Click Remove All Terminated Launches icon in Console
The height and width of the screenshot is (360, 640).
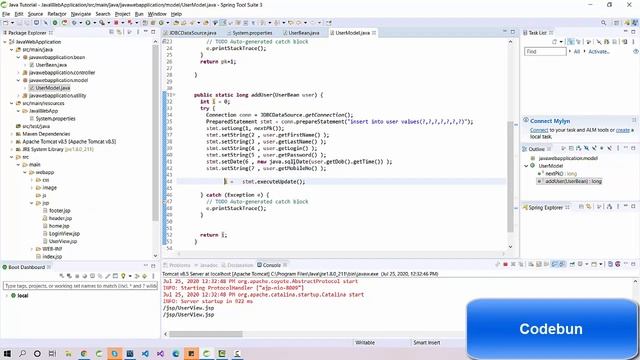pyautogui.click(x=521, y=264)
